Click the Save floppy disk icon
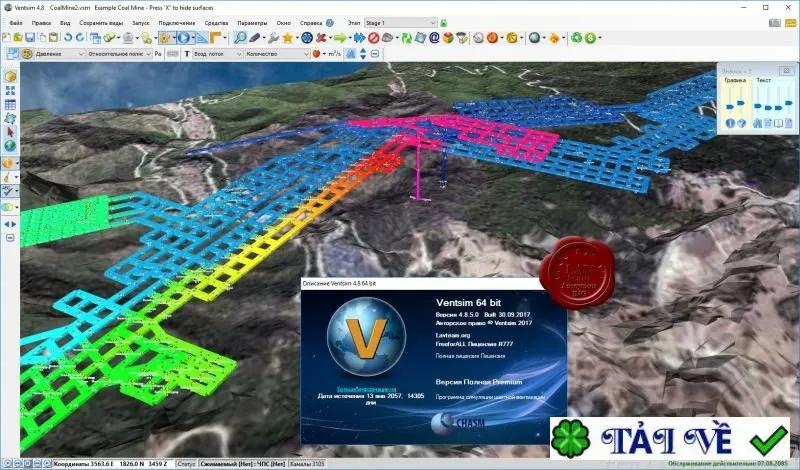The width and height of the screenshot is (800, 470). click(30, 37)
